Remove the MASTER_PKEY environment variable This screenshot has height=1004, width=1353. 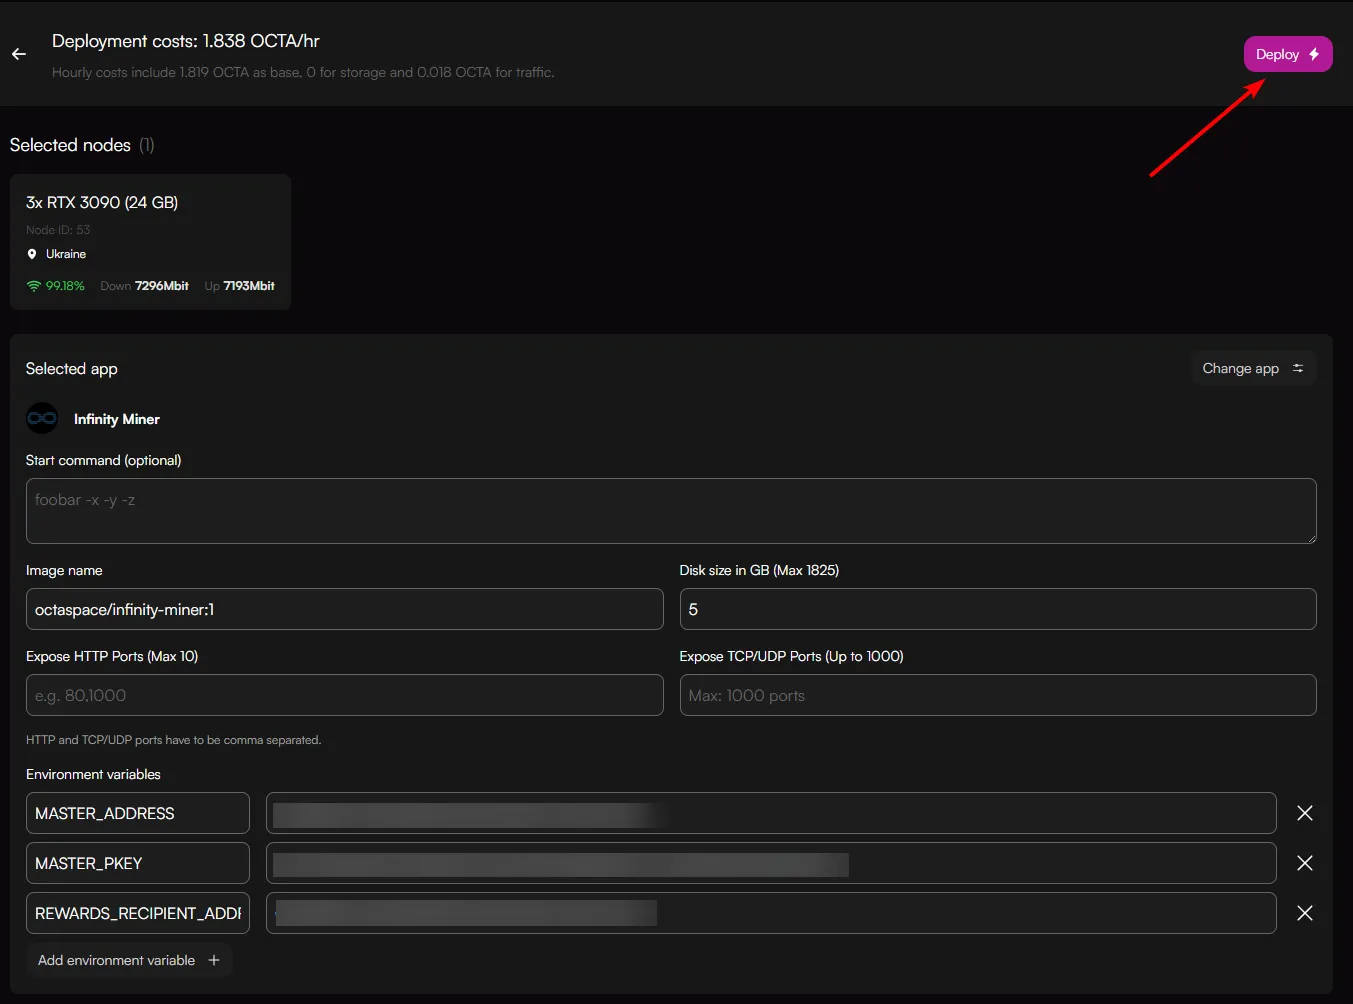coord(1305,863)
